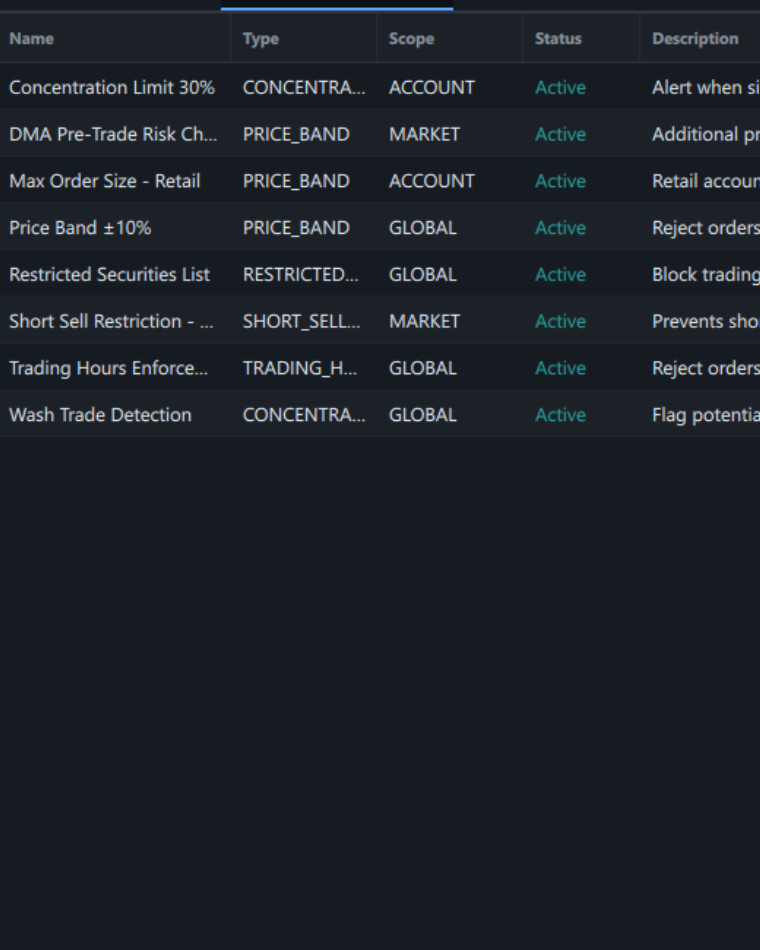Click 'Retail accoun' description cell
Image resolution: width=760 pixels, height=950 pixels.
coord(705,181)
